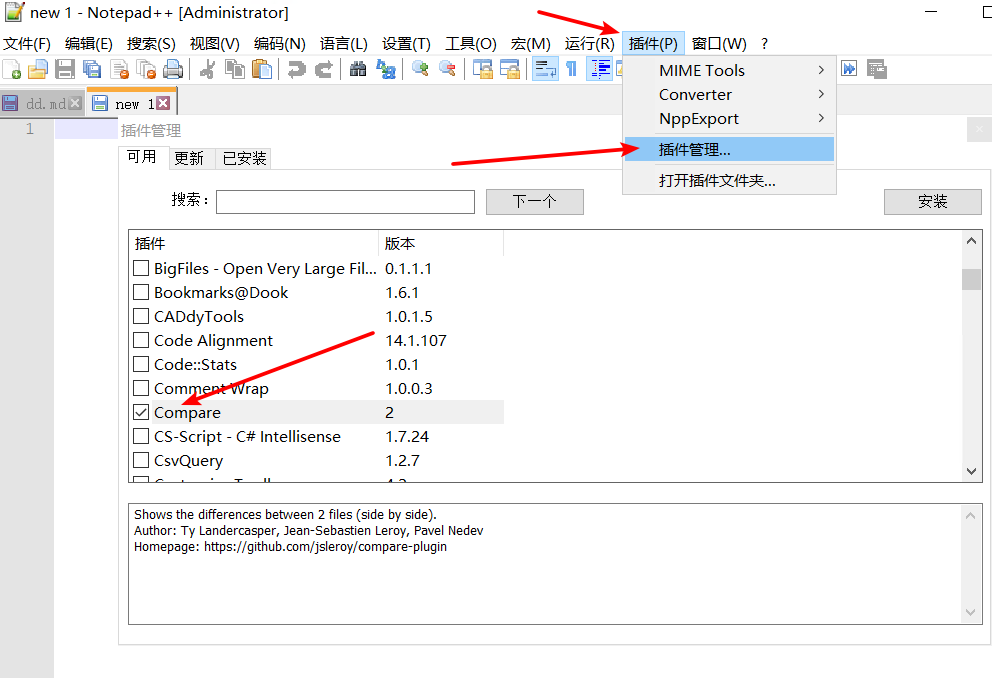The image size is (992, 678).
Task: Click the plugin 搜索 input field
Action: tap(345, 202)
